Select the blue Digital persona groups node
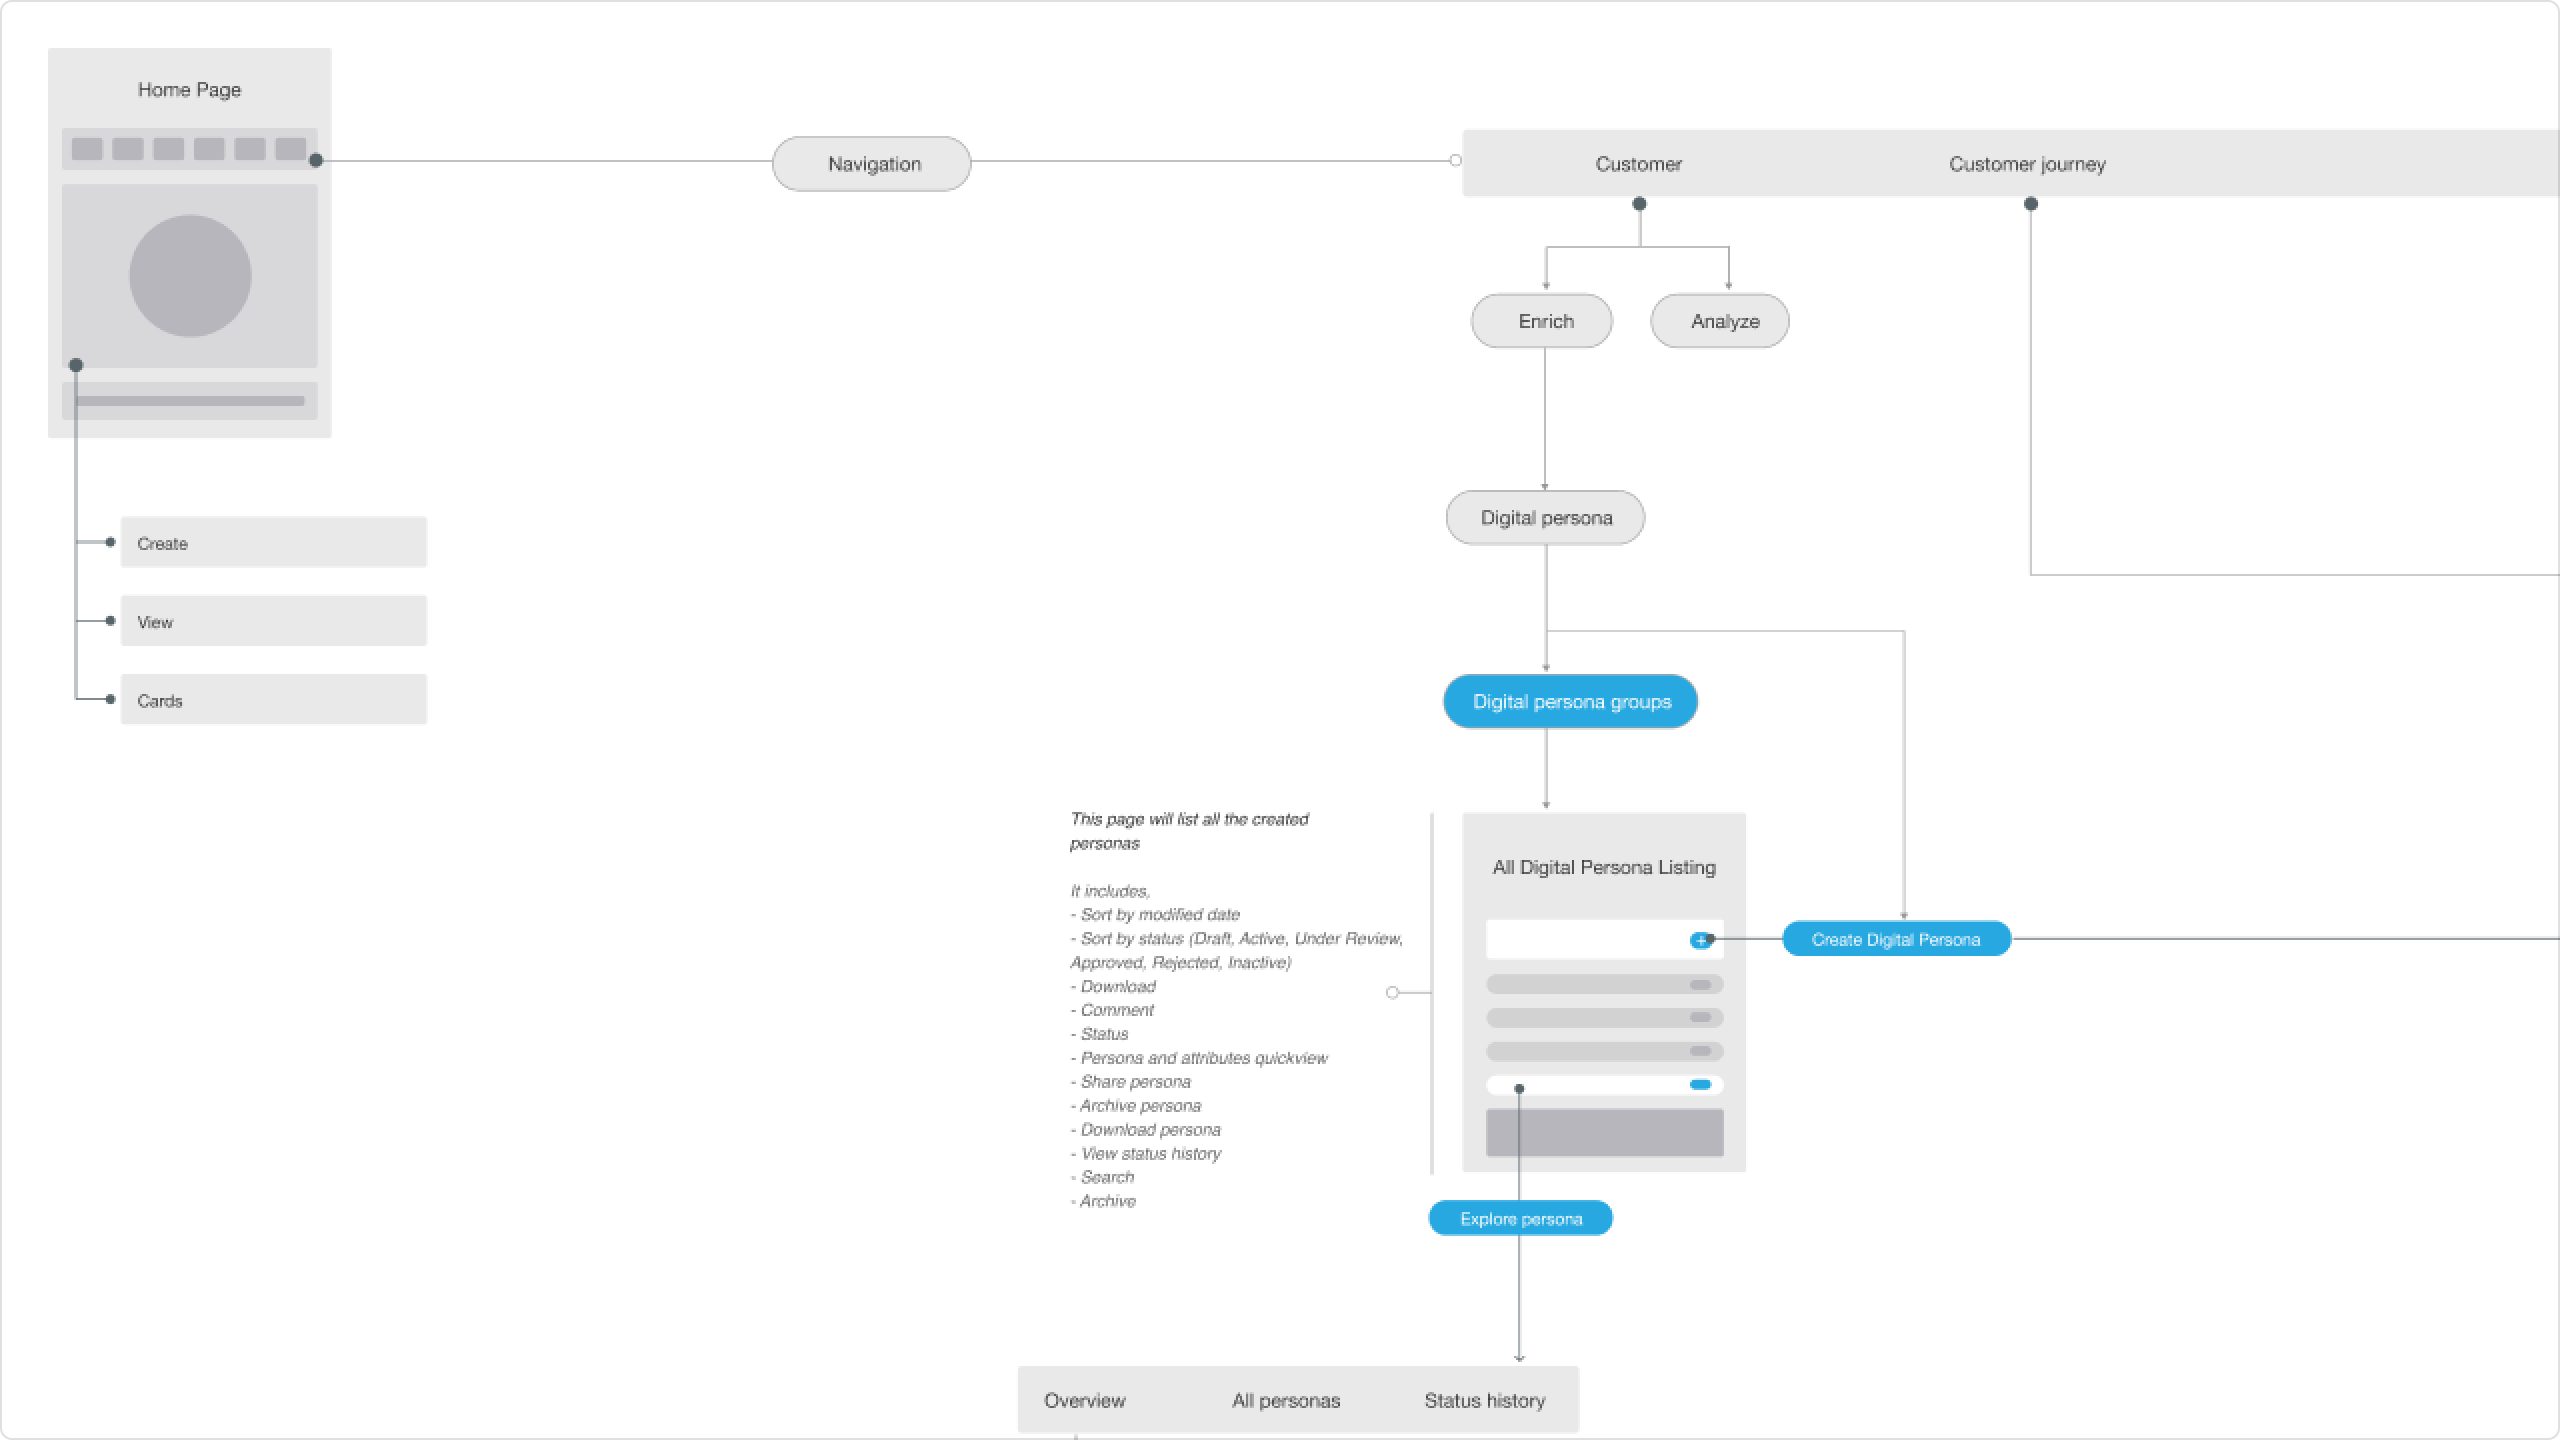Screen dimensions: 2560x1440 pyautogui.click(x=1570, y=702)
